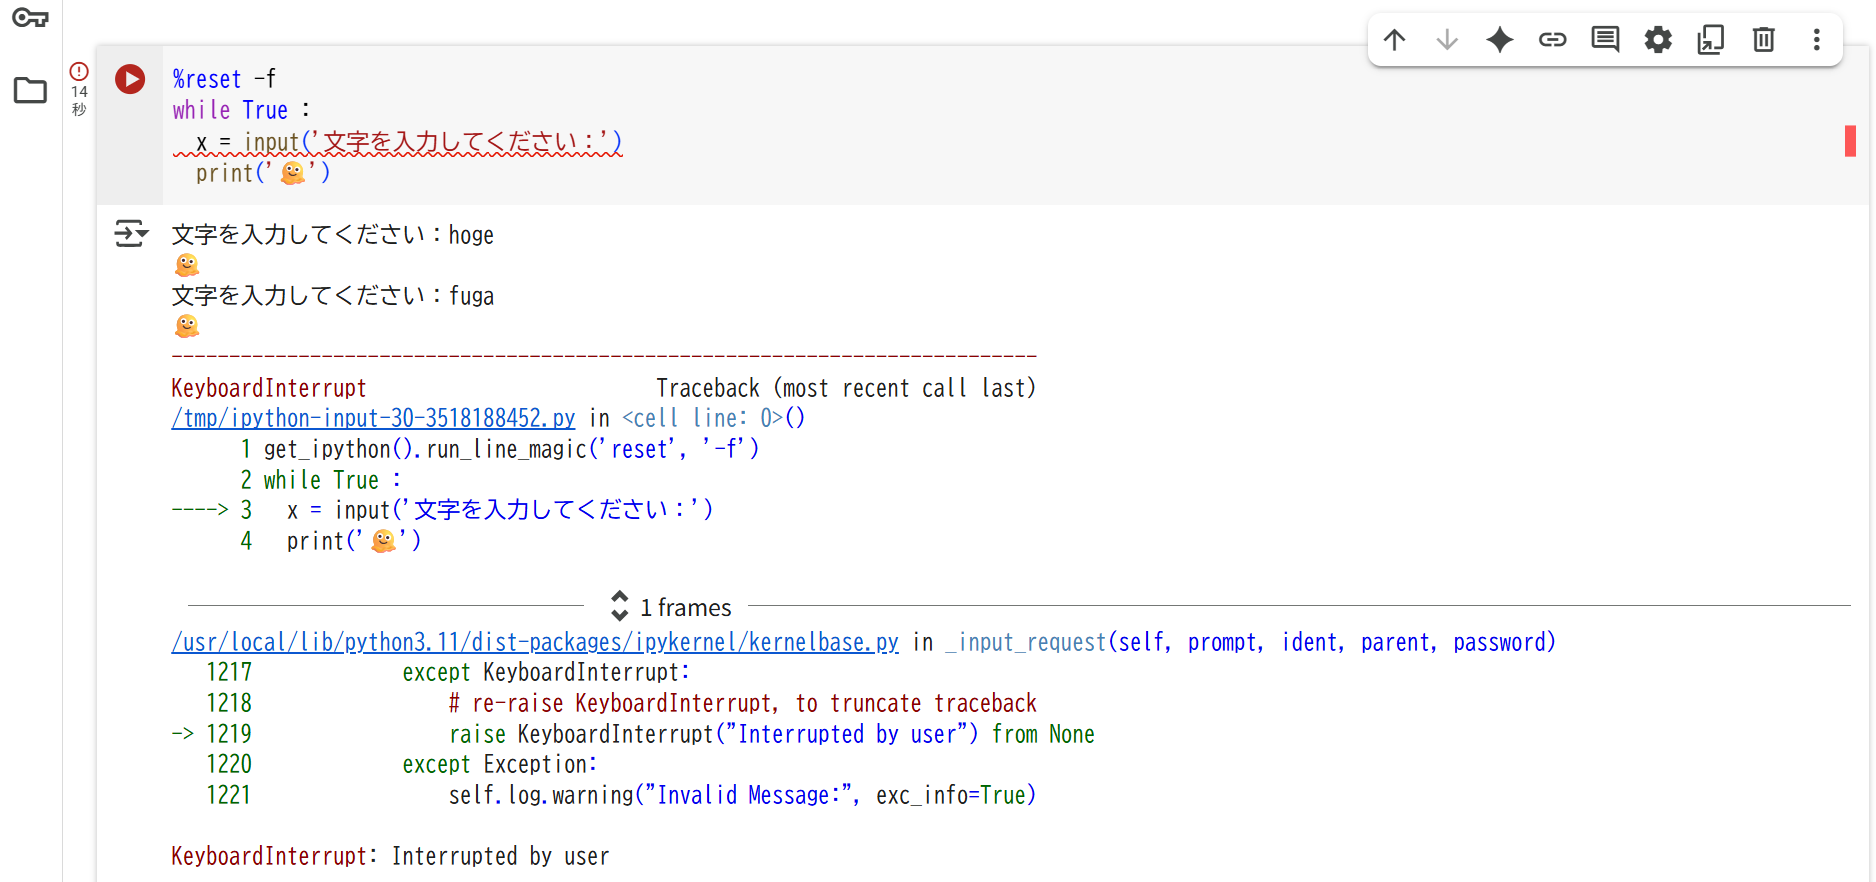Open the kernelbase.py file link
Screen dimensions: 1876x882
coord(534,642)
